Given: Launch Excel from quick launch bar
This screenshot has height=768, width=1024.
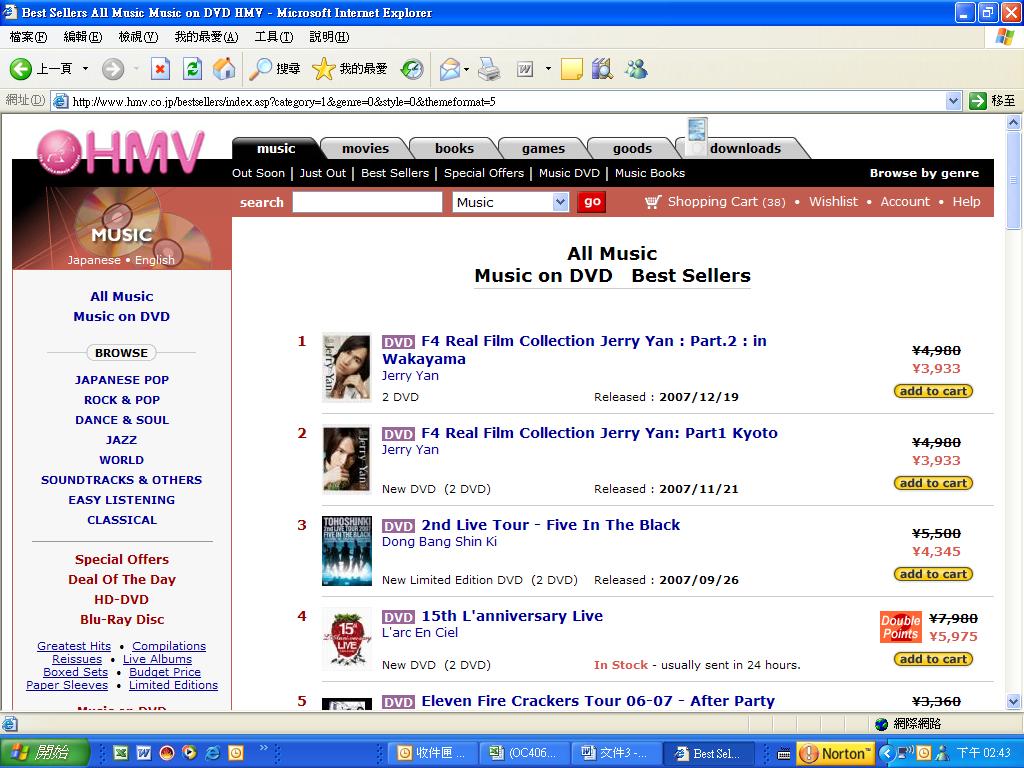Looking at the screenshot, I should (121, 753).
